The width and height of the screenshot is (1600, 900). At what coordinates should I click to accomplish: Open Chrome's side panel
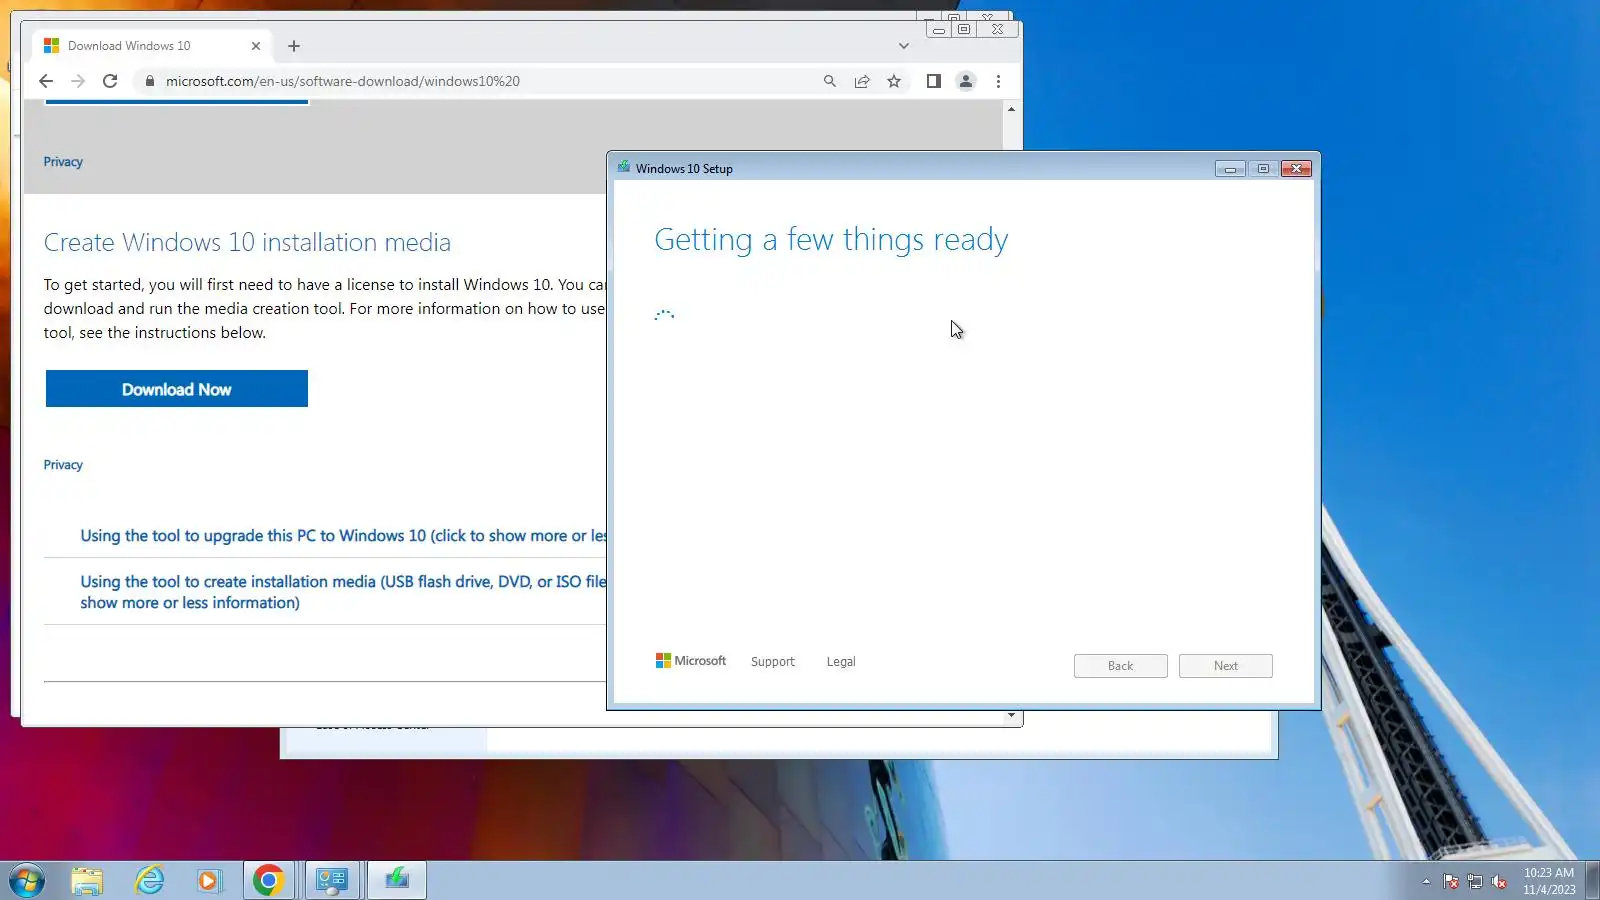click(933, 81)
